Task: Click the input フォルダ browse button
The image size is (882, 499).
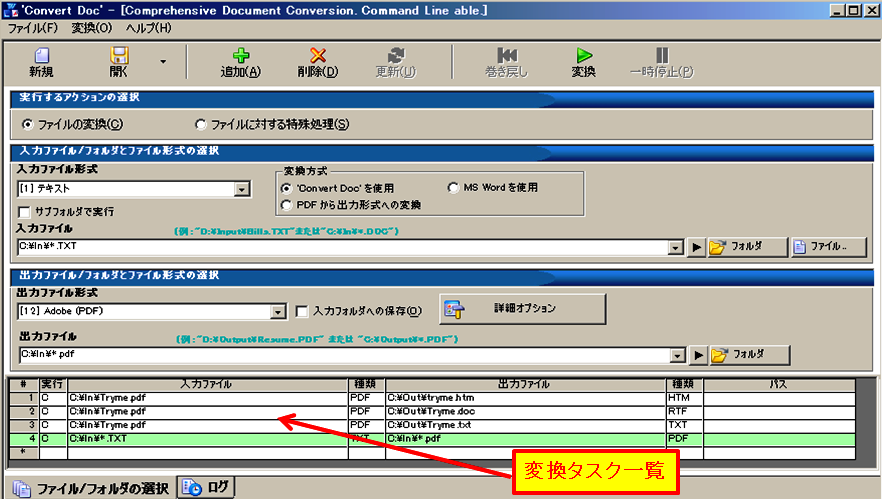Action: coord(747,247)
